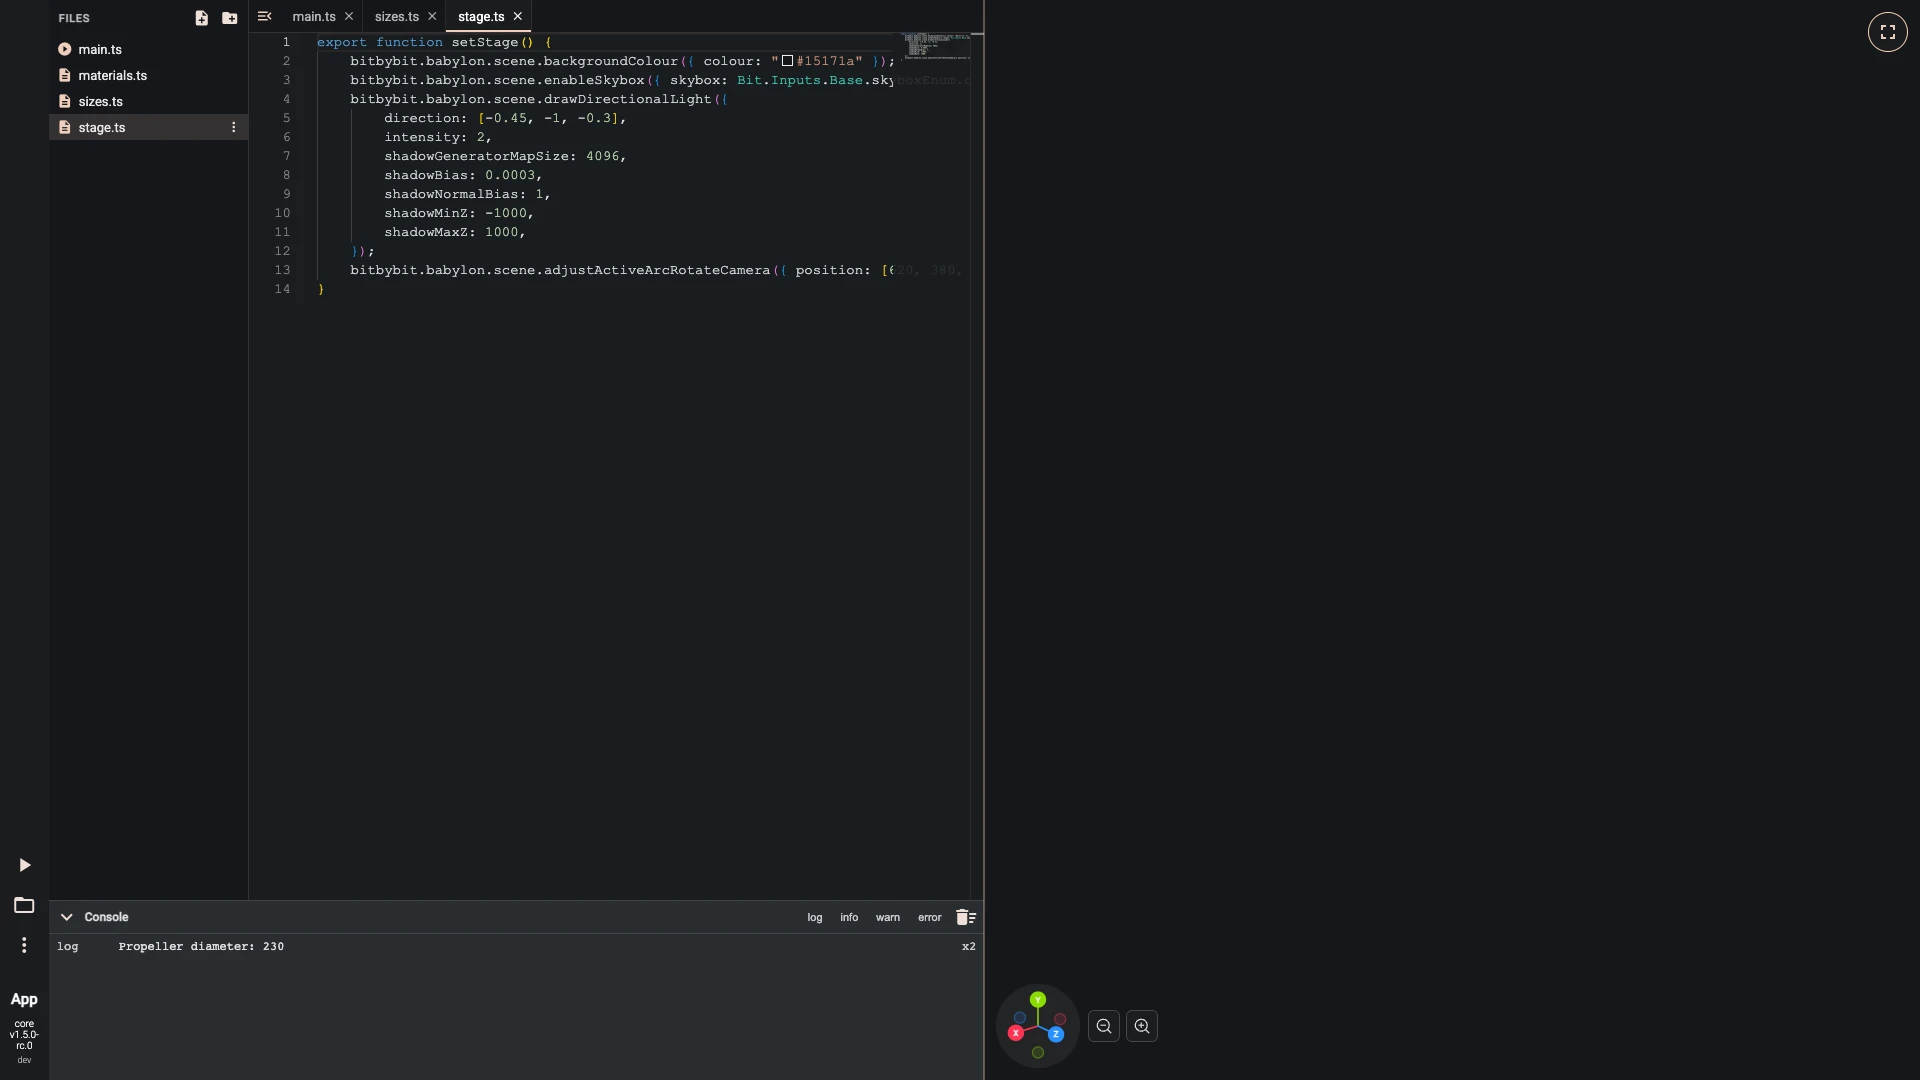This screenshot has height=1080, width=1920.
Task: Switch to the stage.ts tab
Action: [480, 16]
